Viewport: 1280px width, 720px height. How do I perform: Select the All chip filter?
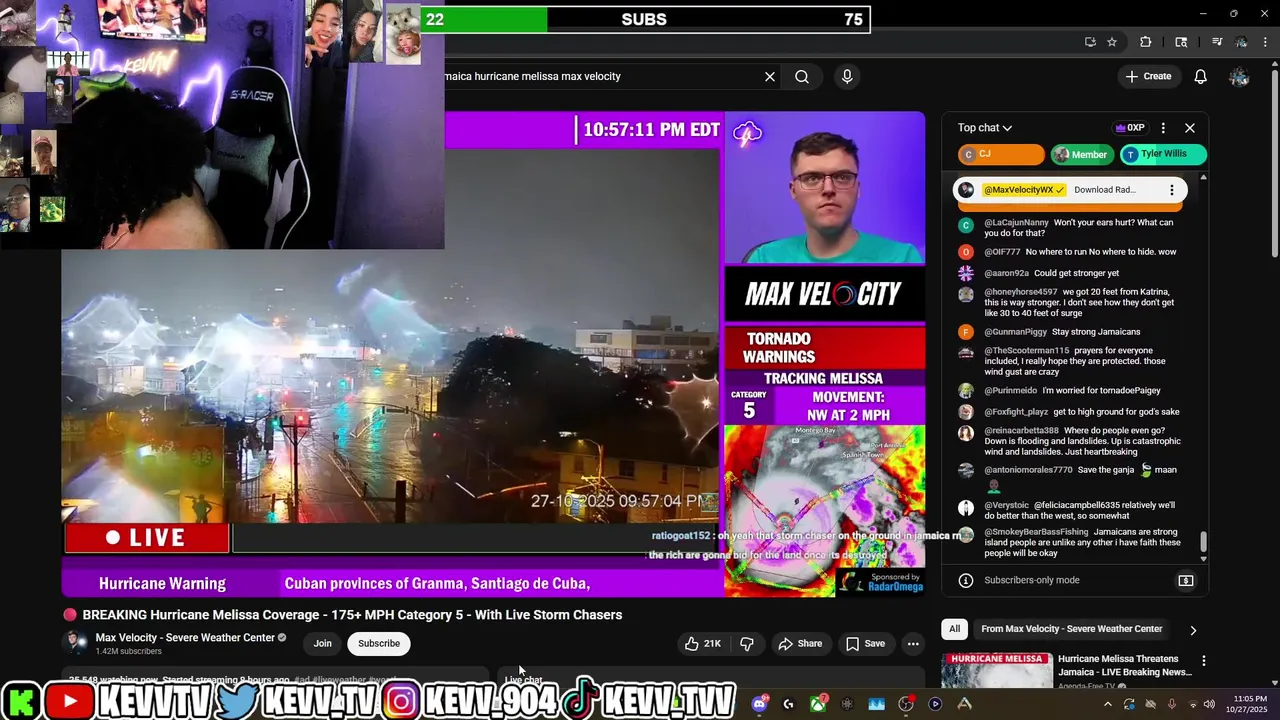pyautogui.click(x=955, y=629)
